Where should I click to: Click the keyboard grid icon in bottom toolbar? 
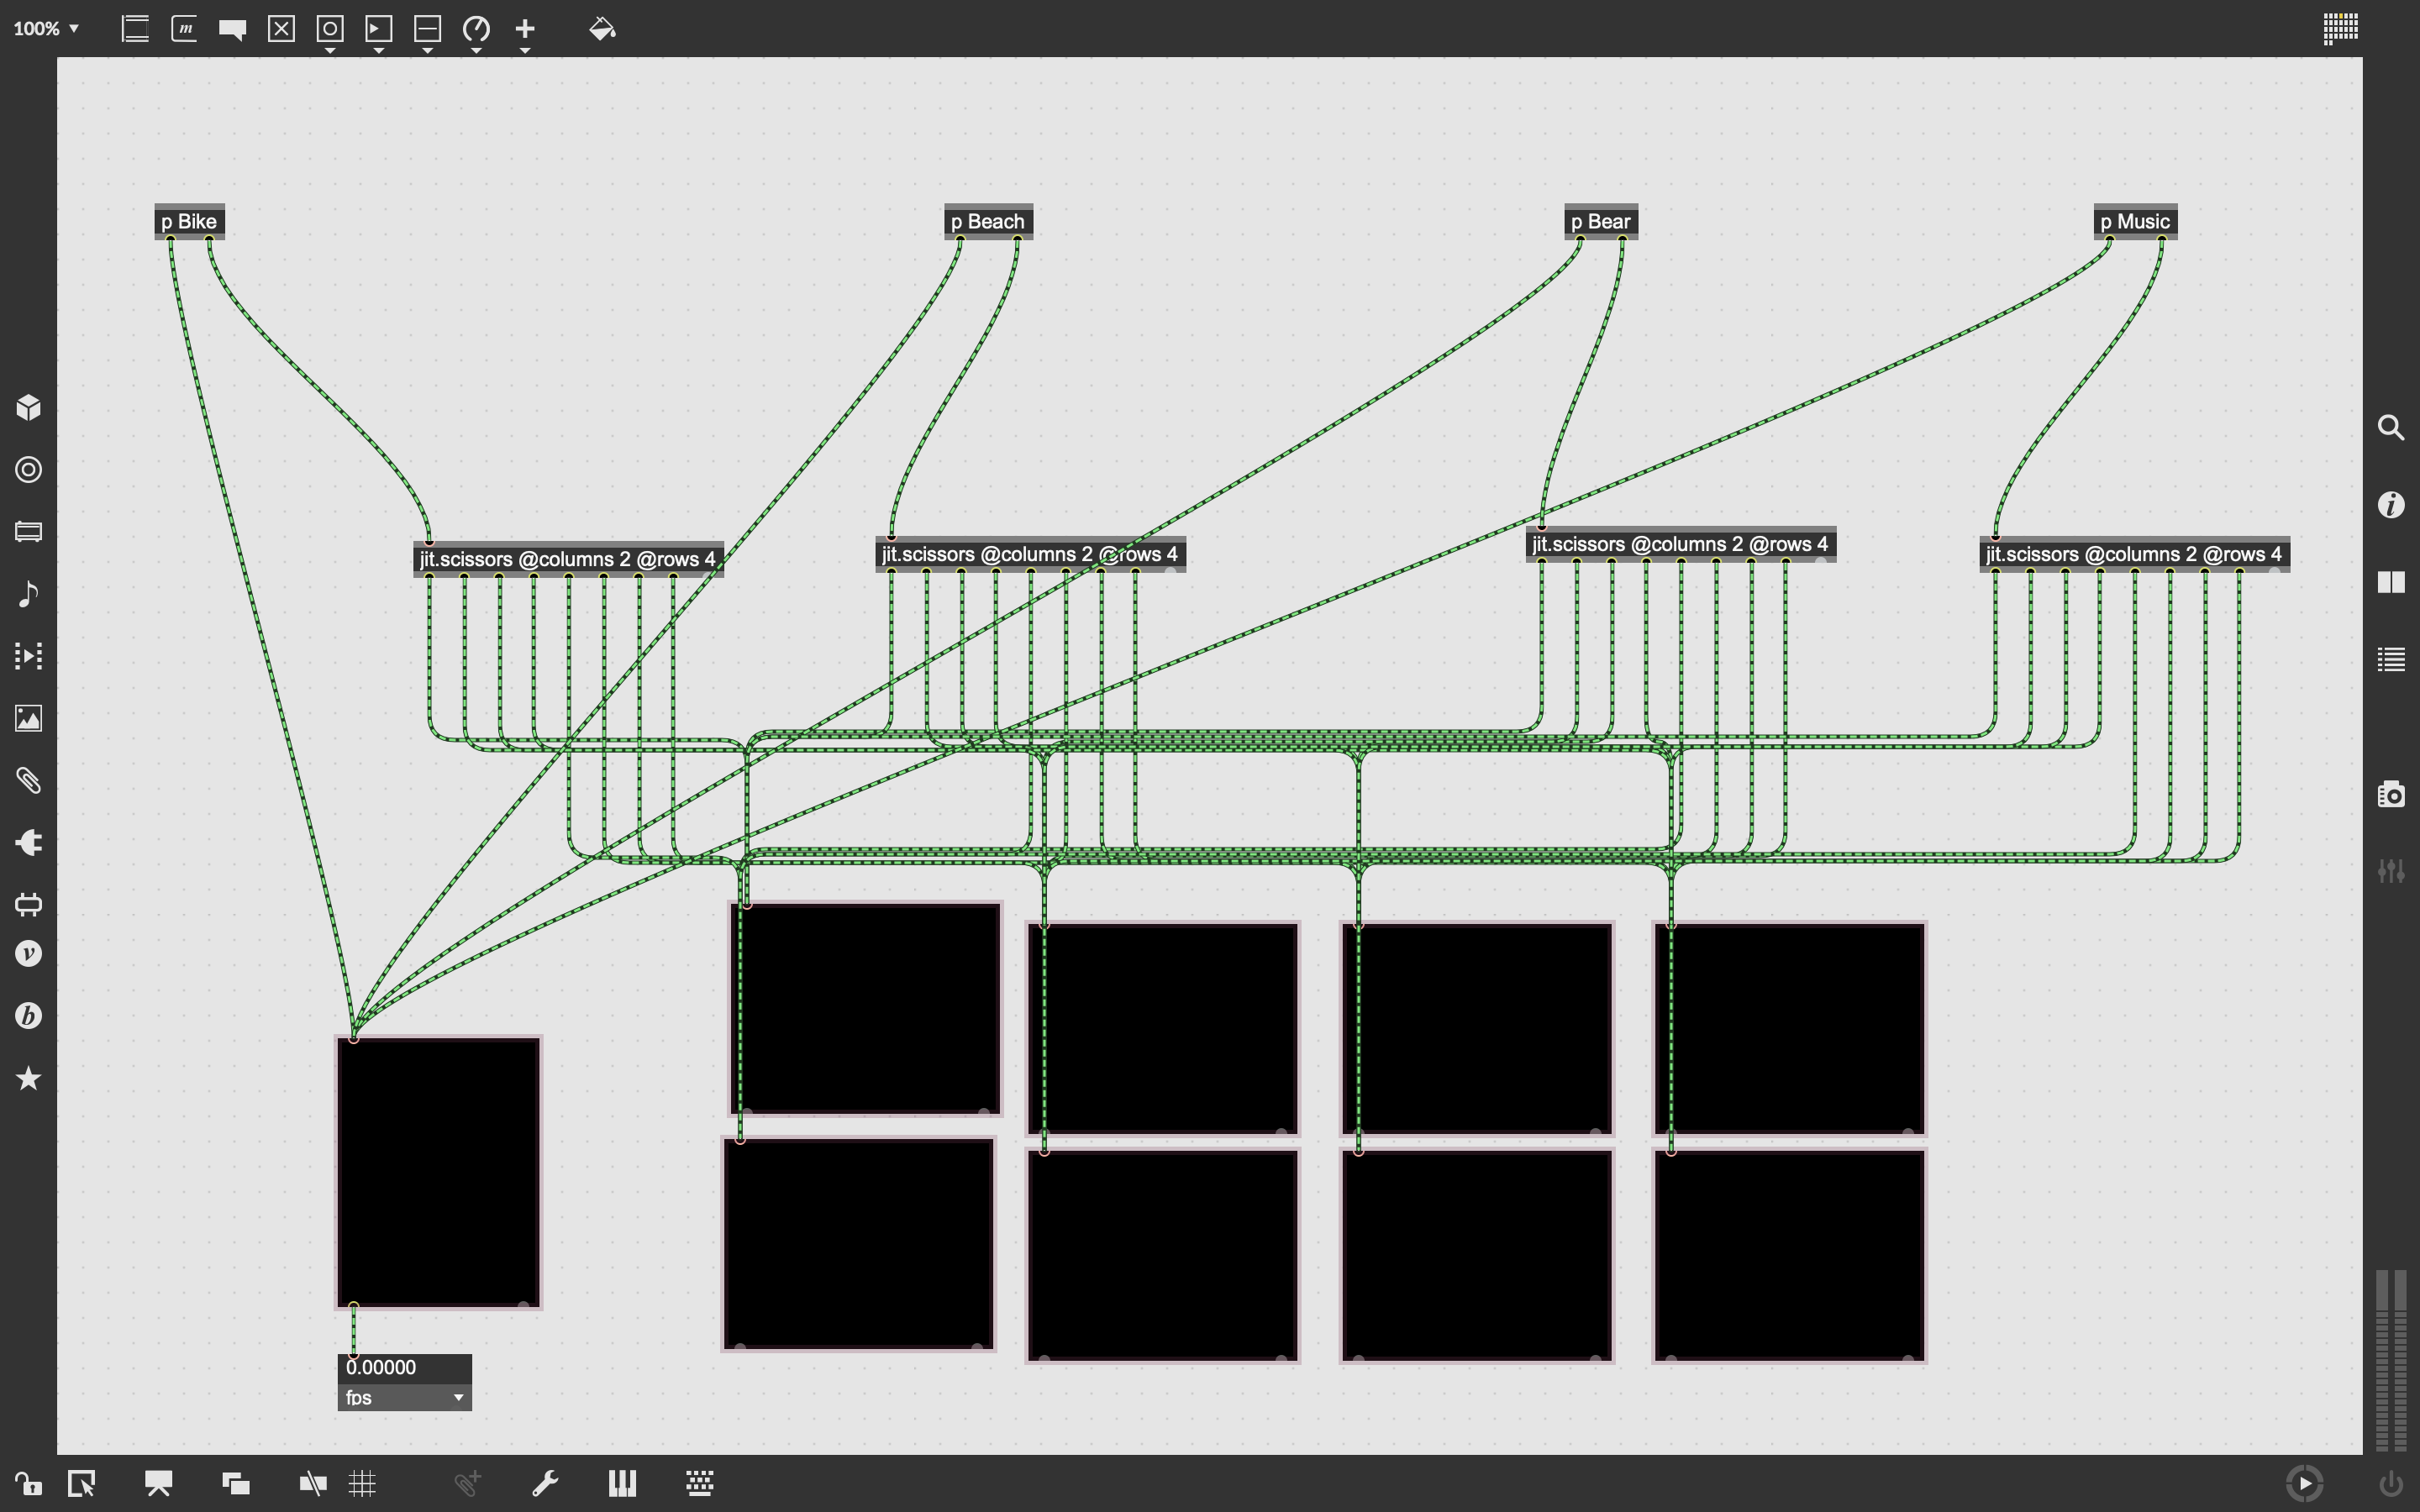point(700,1483)
